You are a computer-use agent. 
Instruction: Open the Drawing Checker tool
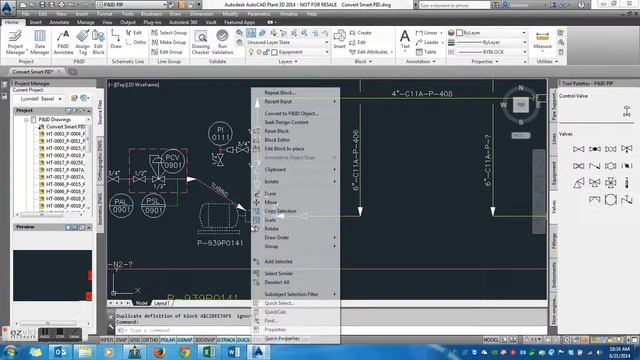pyautogui.click(x=200, y=42)
